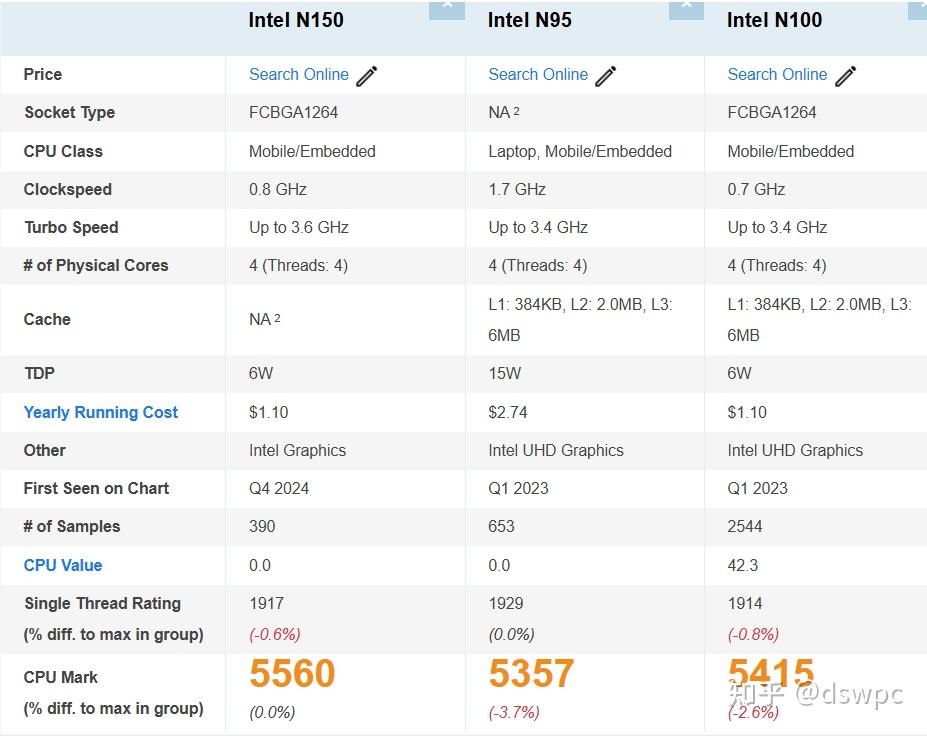Click the 5560 CPU Mark score
This screenshot has height=736, width=927.
(292, 674)
